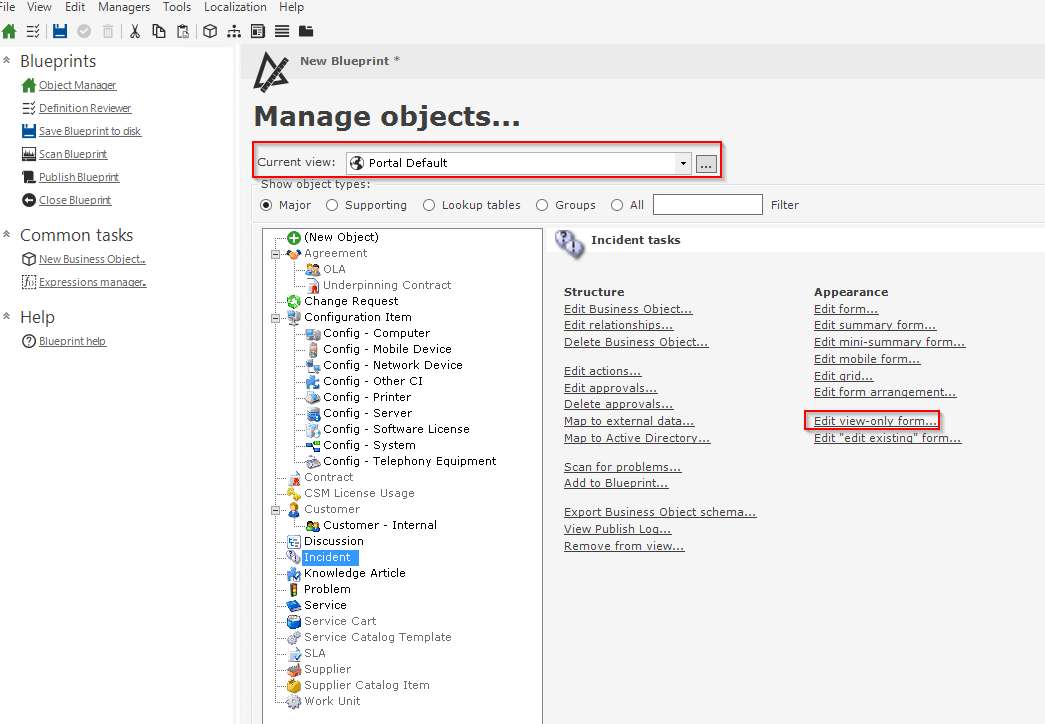
Task: Open the Tools menu
Action: pyautogui.click(x=176, y=7)
